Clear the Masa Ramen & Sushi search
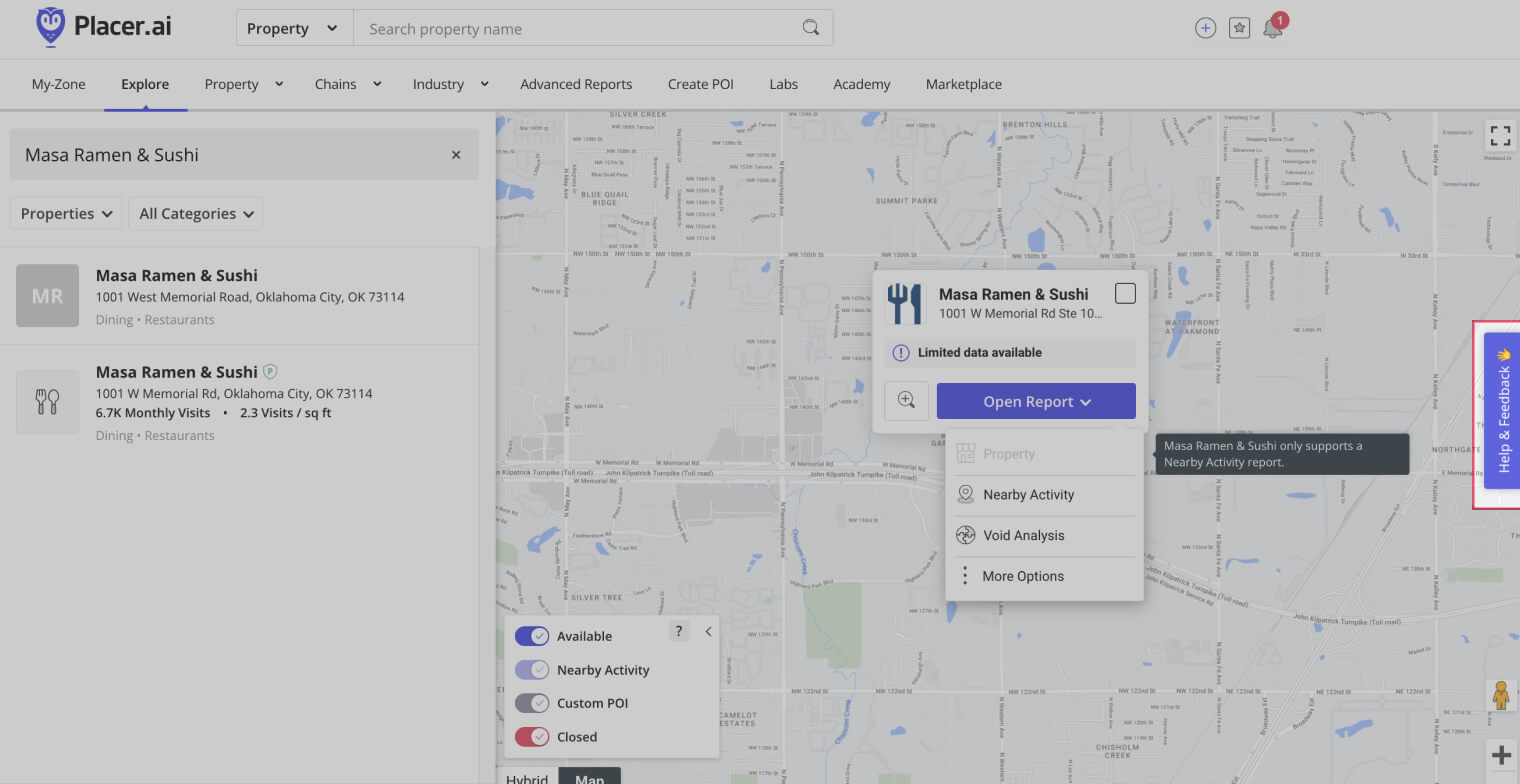 [x=456, y=155]
